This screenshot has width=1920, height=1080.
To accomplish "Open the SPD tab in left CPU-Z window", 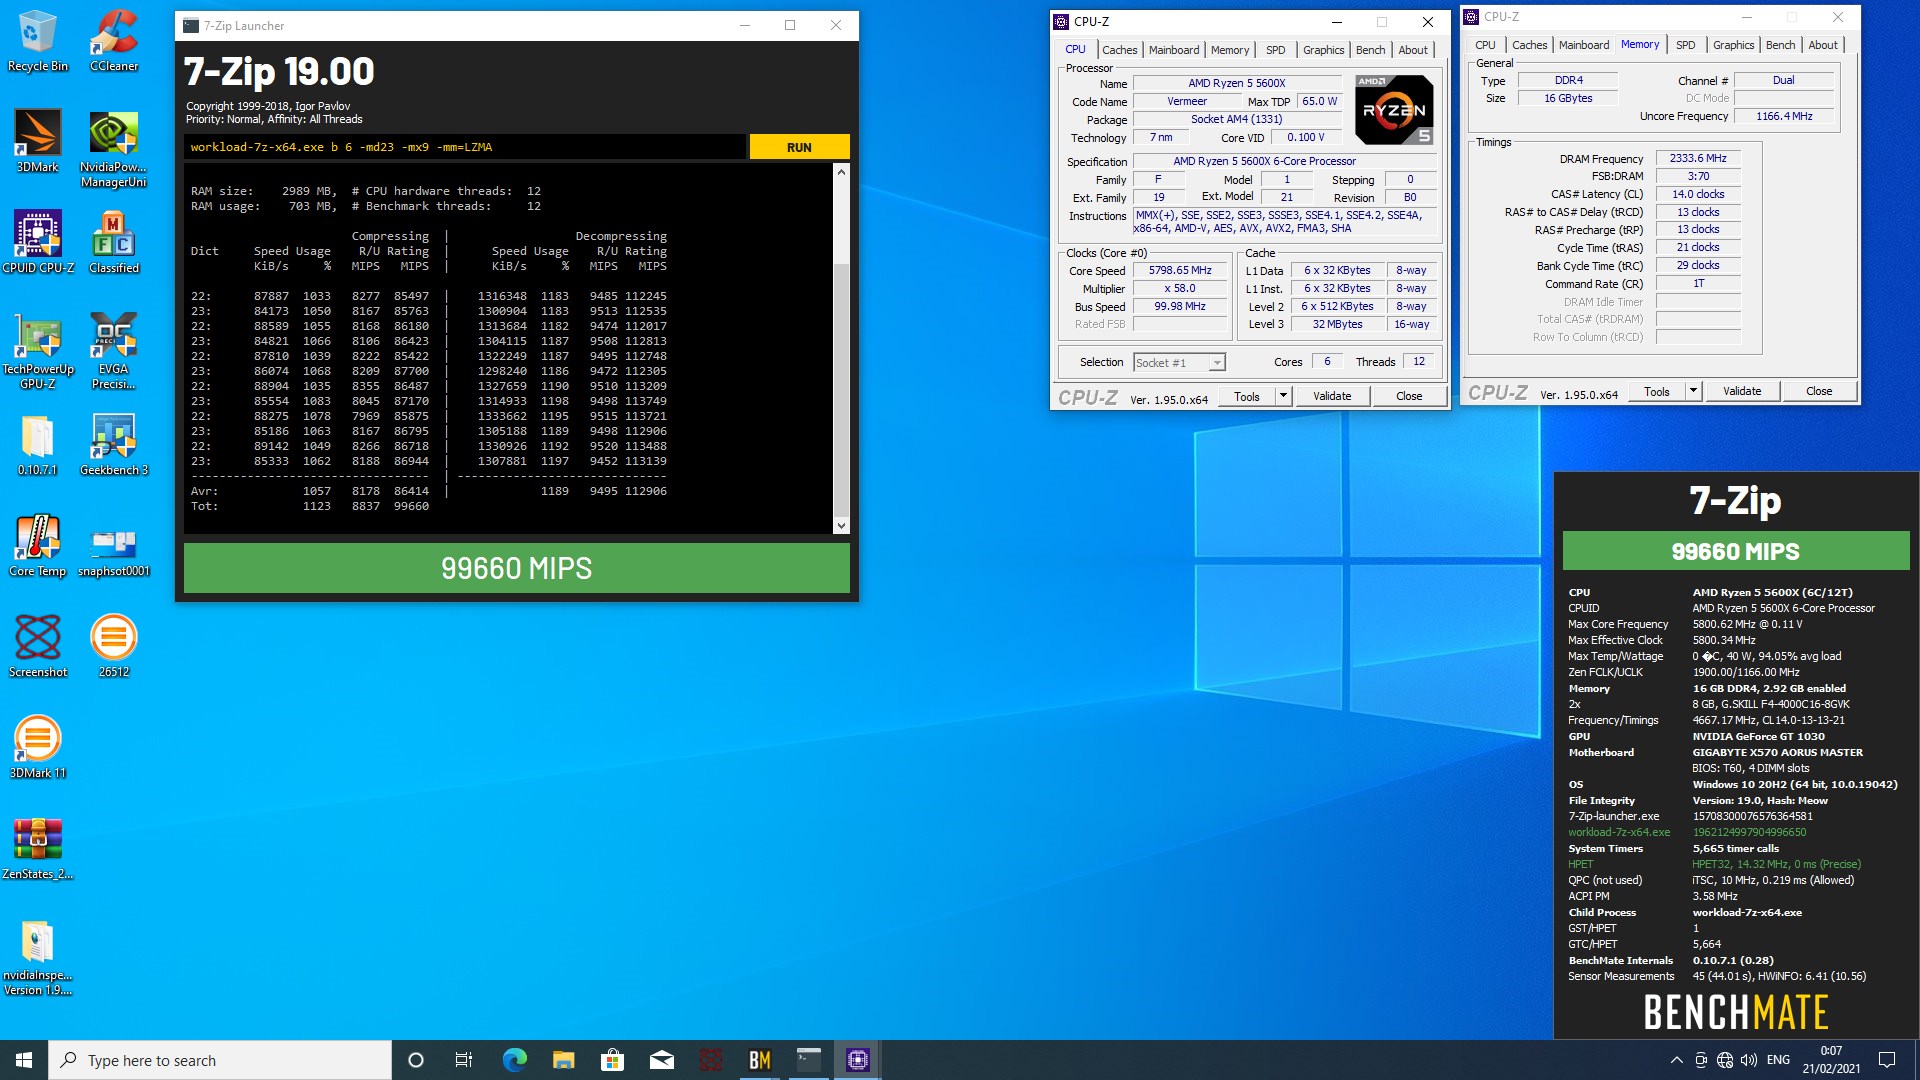I will click(1275, 50).
